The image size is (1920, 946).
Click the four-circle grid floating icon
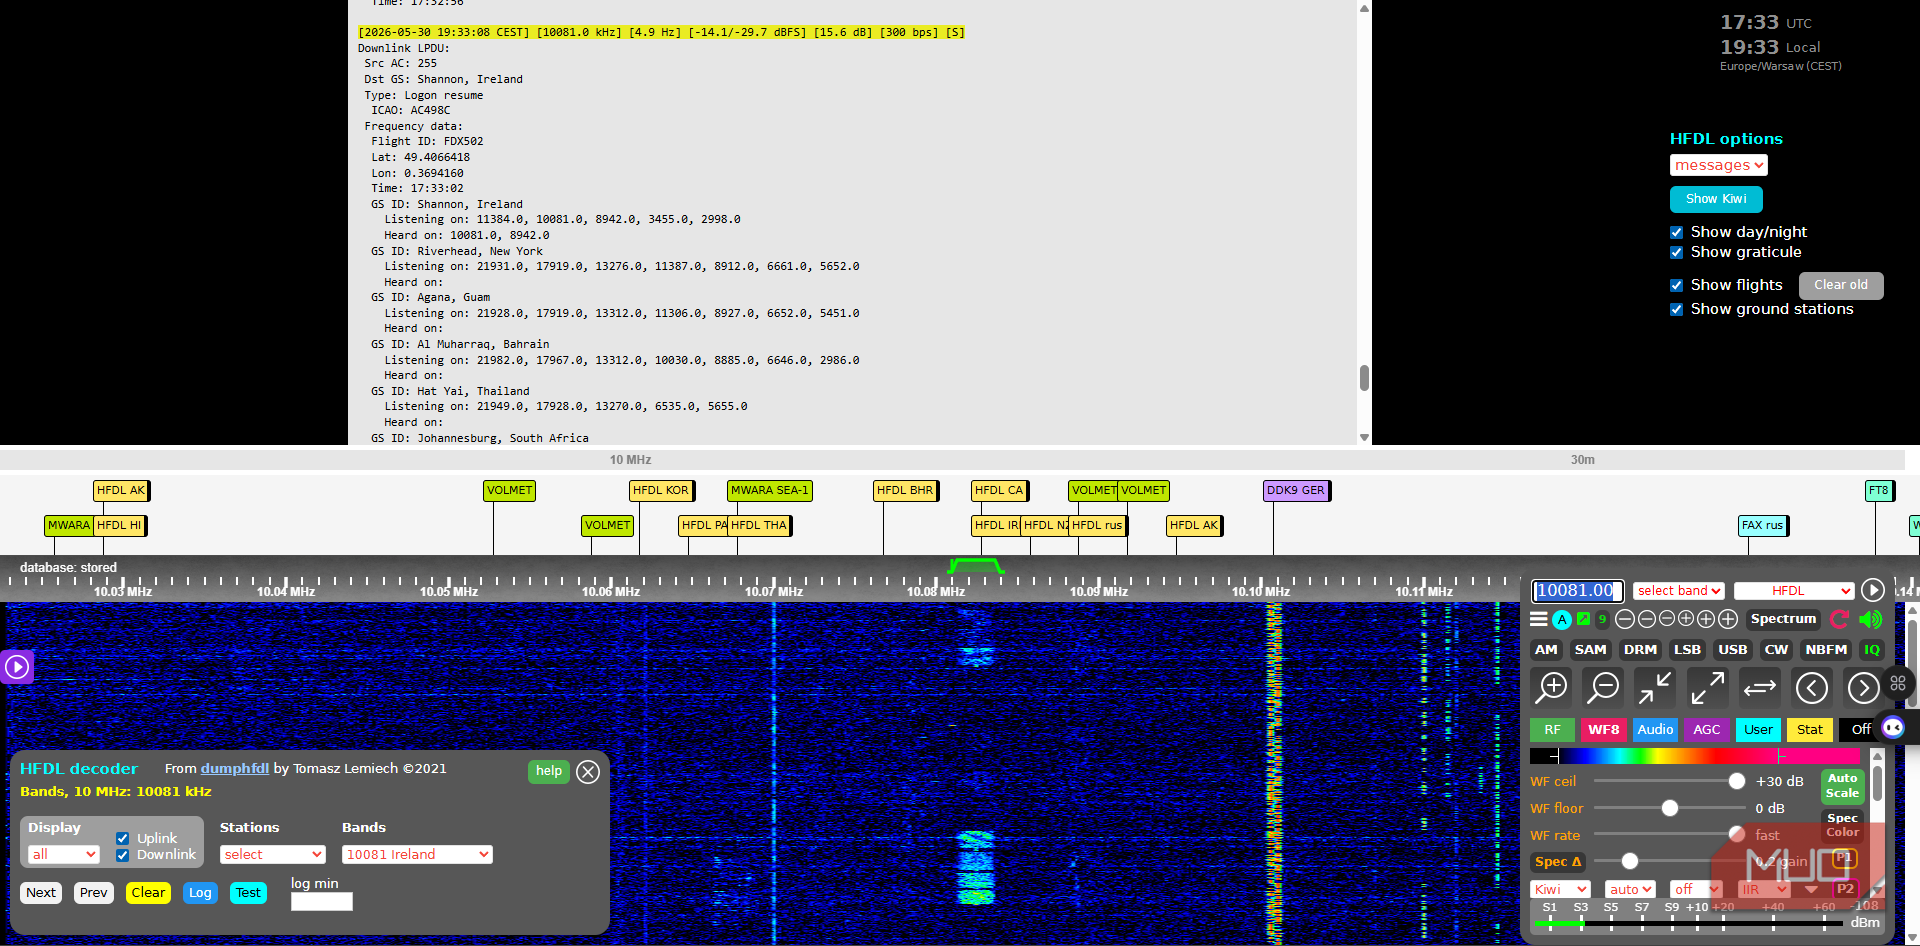[x=1898, y=683]
